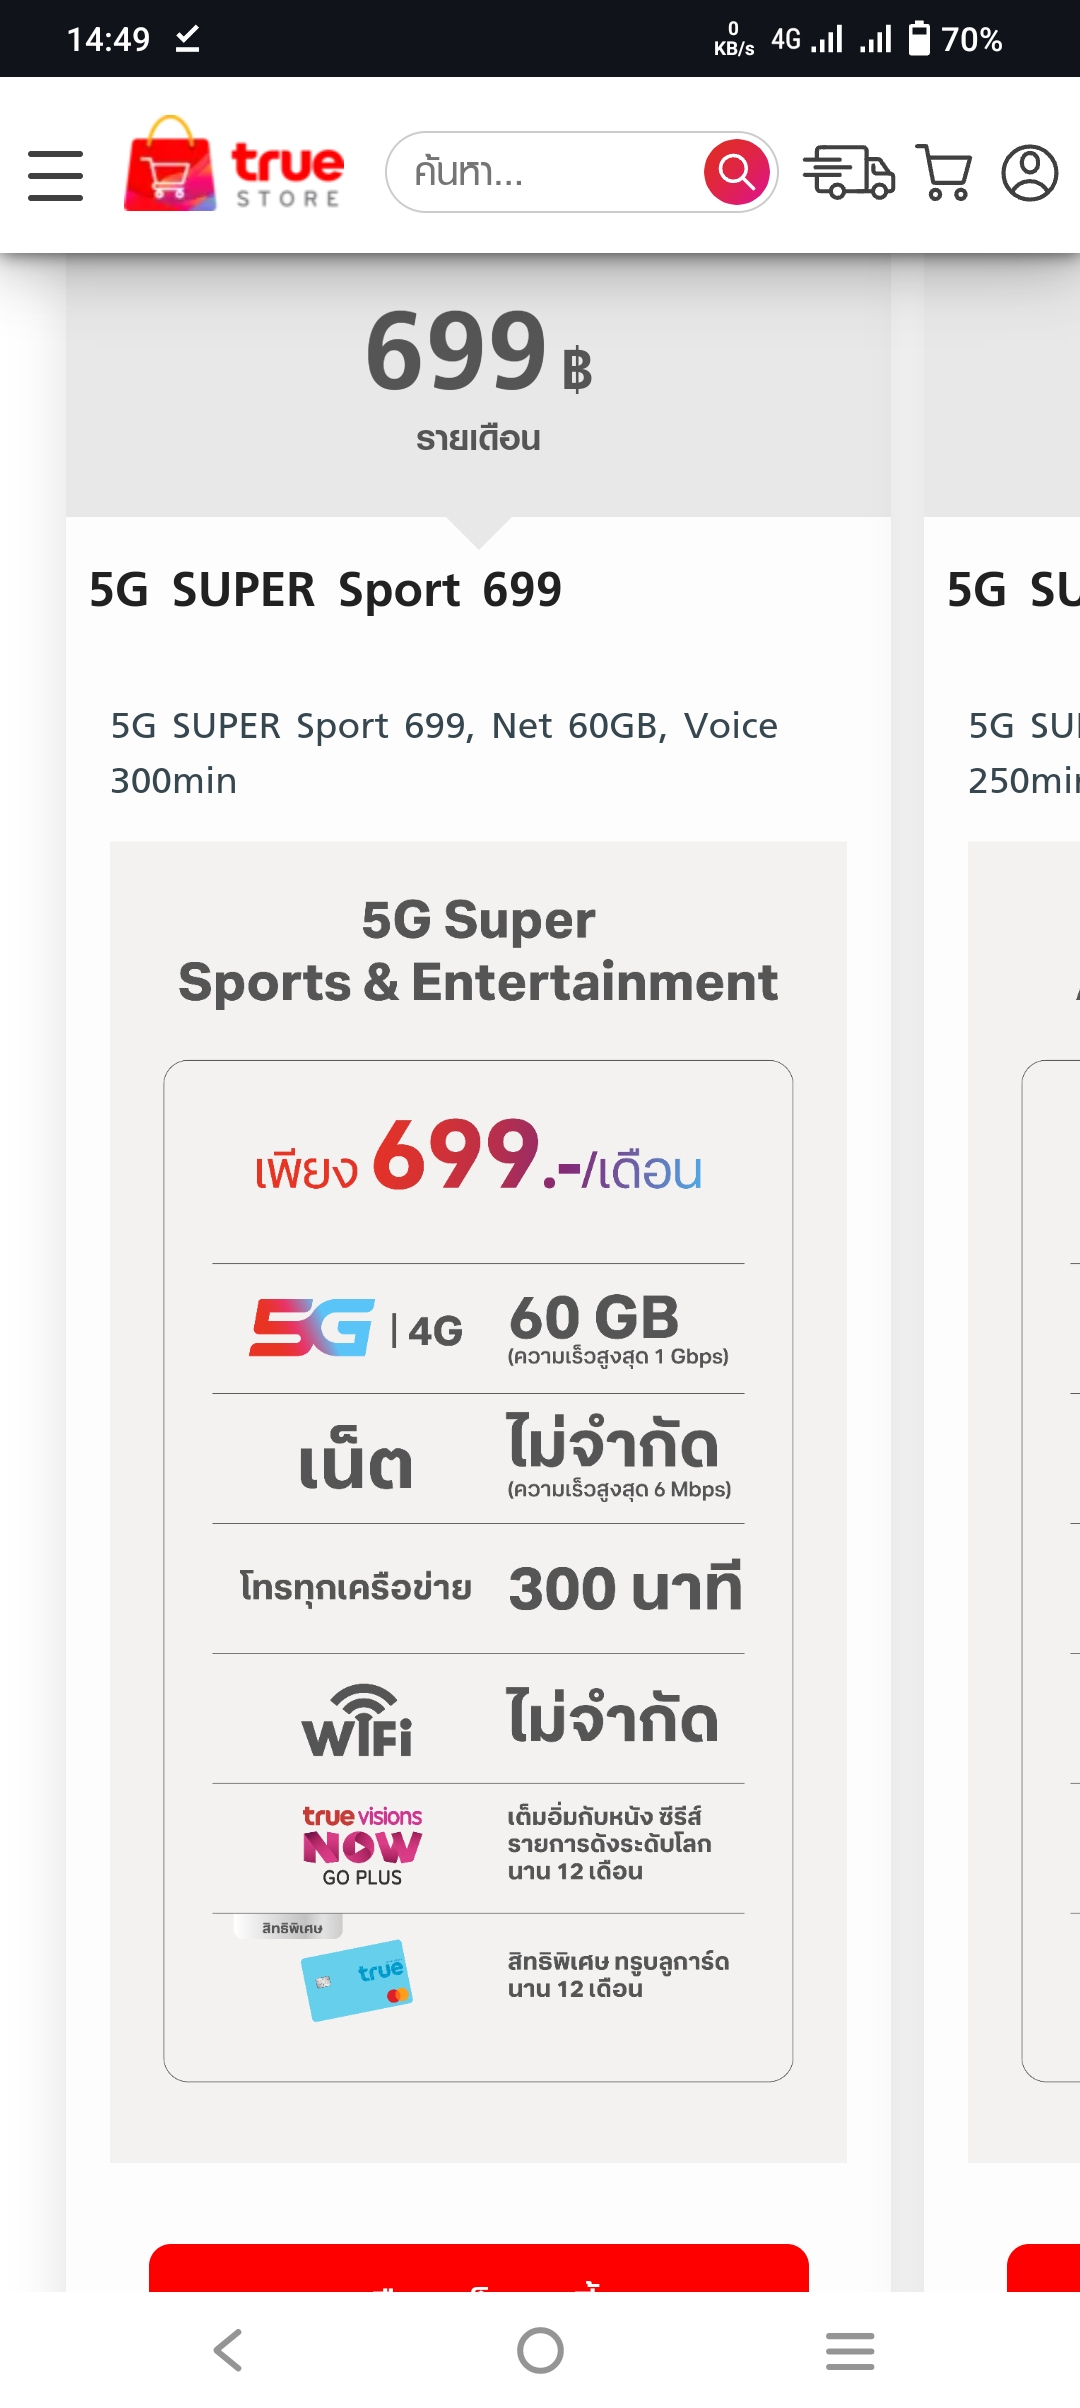Open delivery tracking truck icon

pos(848,172)
